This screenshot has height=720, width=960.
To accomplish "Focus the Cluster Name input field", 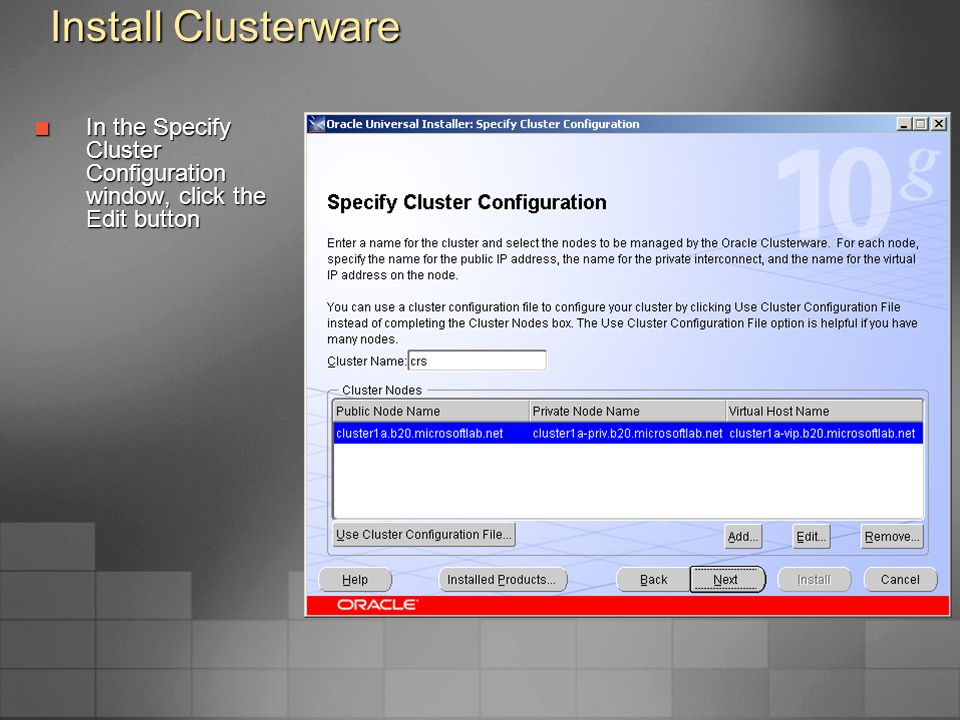I will 477,361.
